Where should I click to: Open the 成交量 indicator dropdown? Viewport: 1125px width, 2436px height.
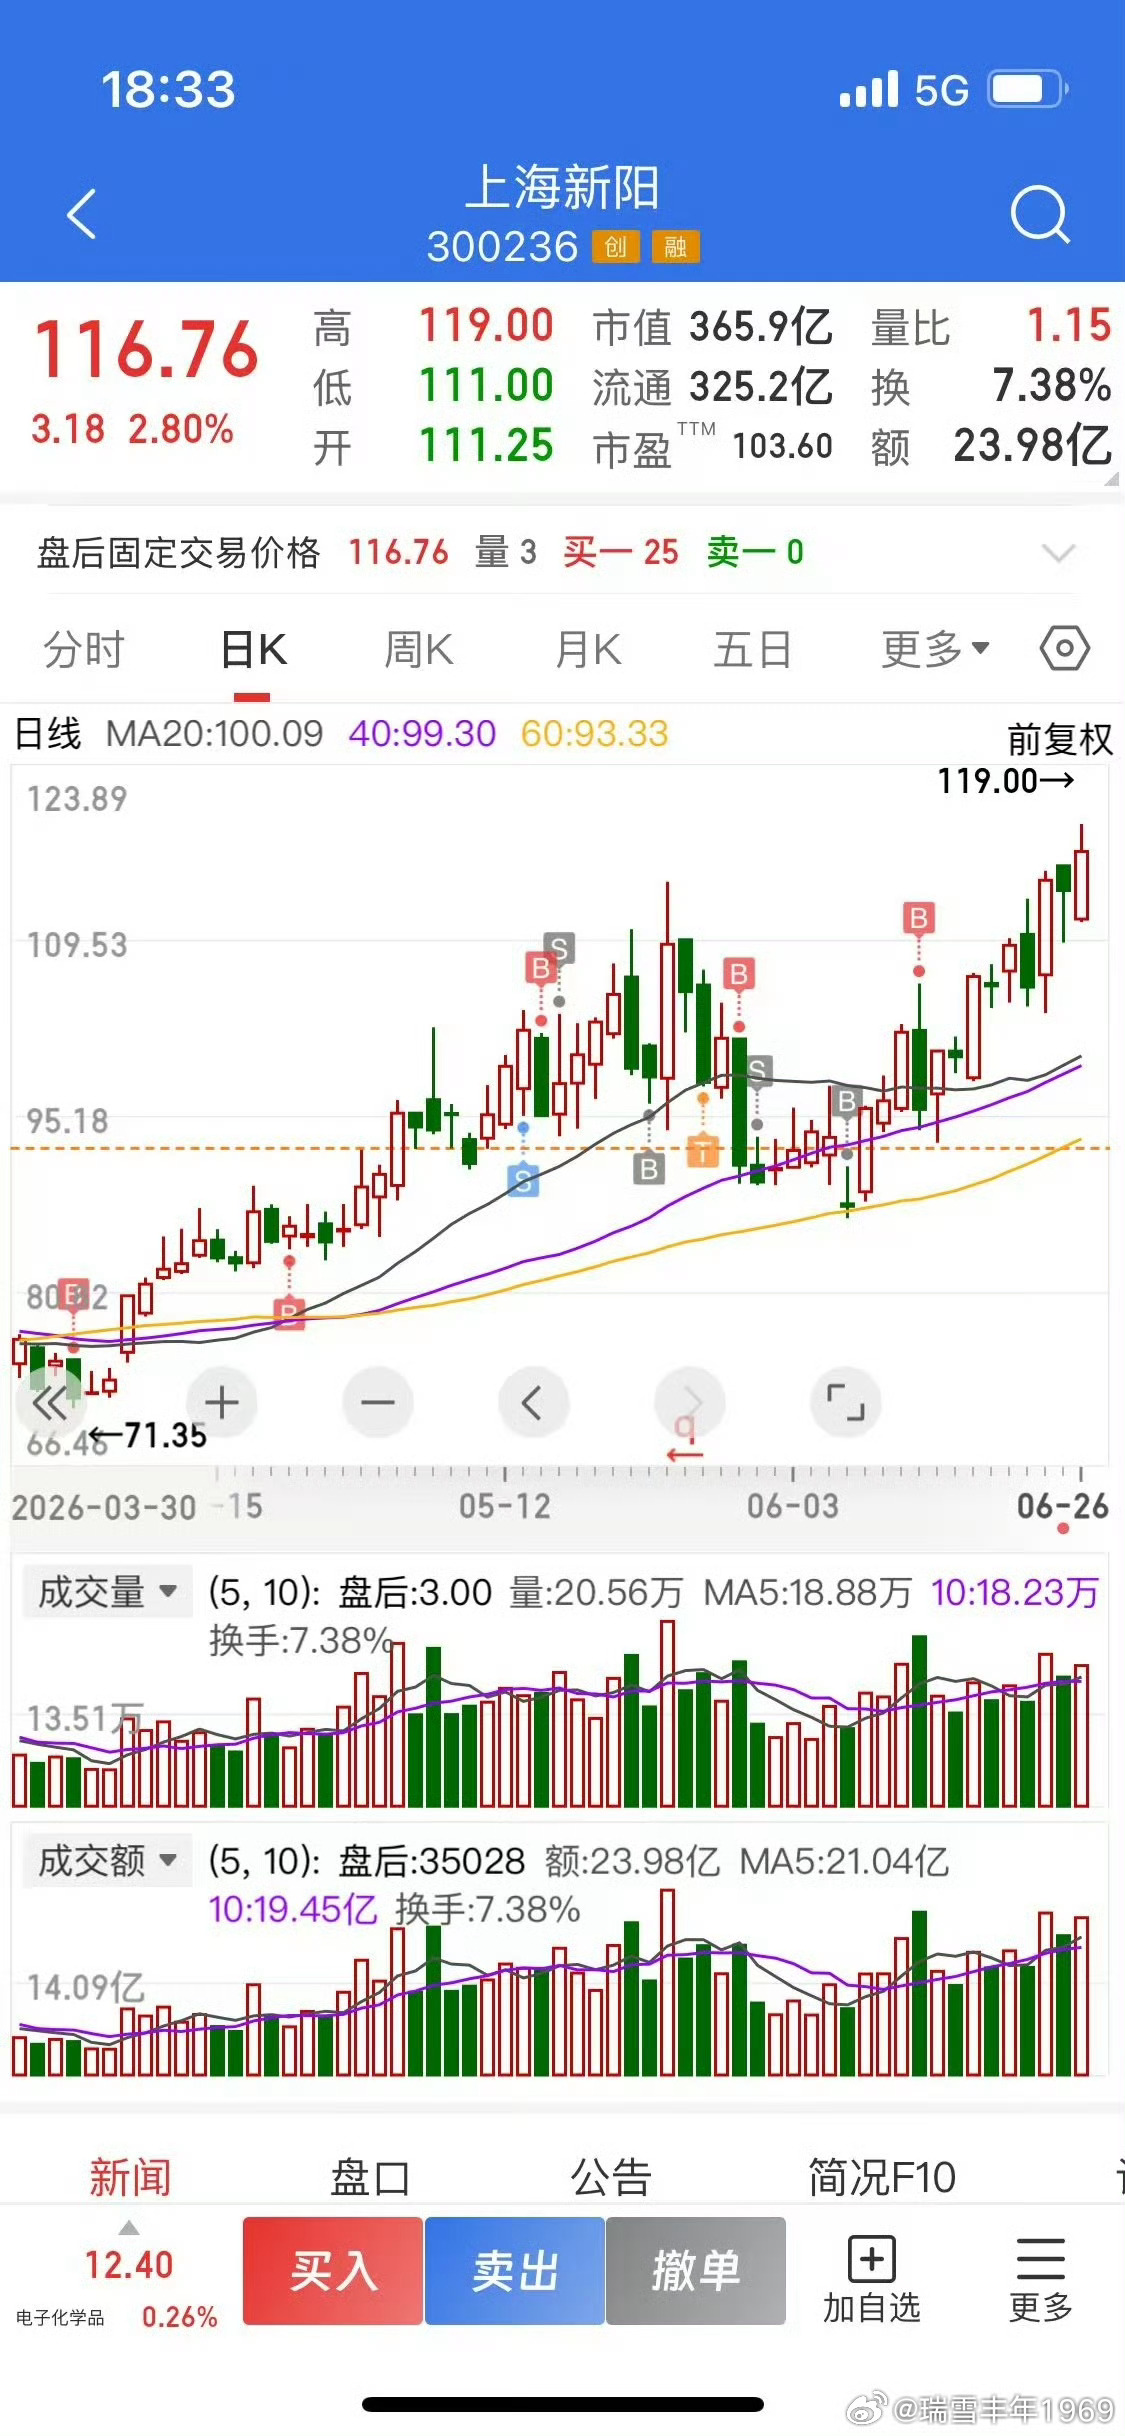[x=107, y=1591]
